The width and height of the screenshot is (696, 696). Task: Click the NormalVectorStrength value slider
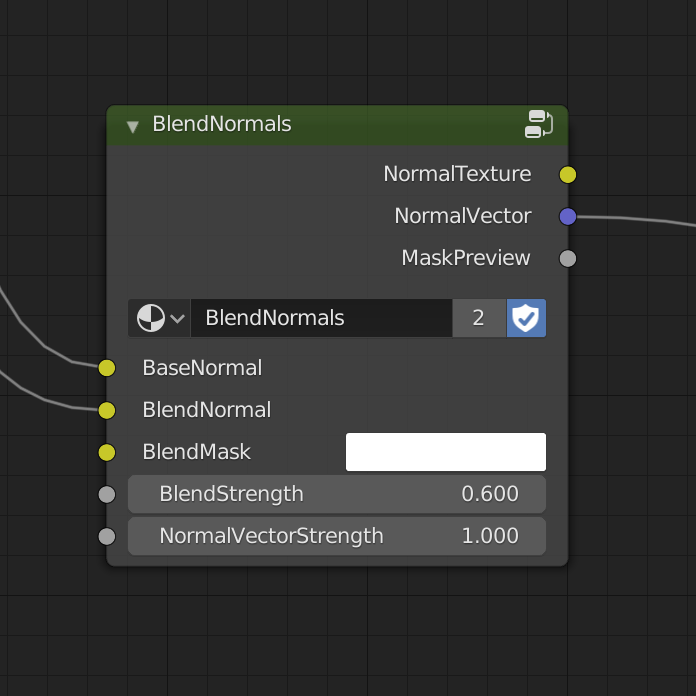tap(337, 536)
